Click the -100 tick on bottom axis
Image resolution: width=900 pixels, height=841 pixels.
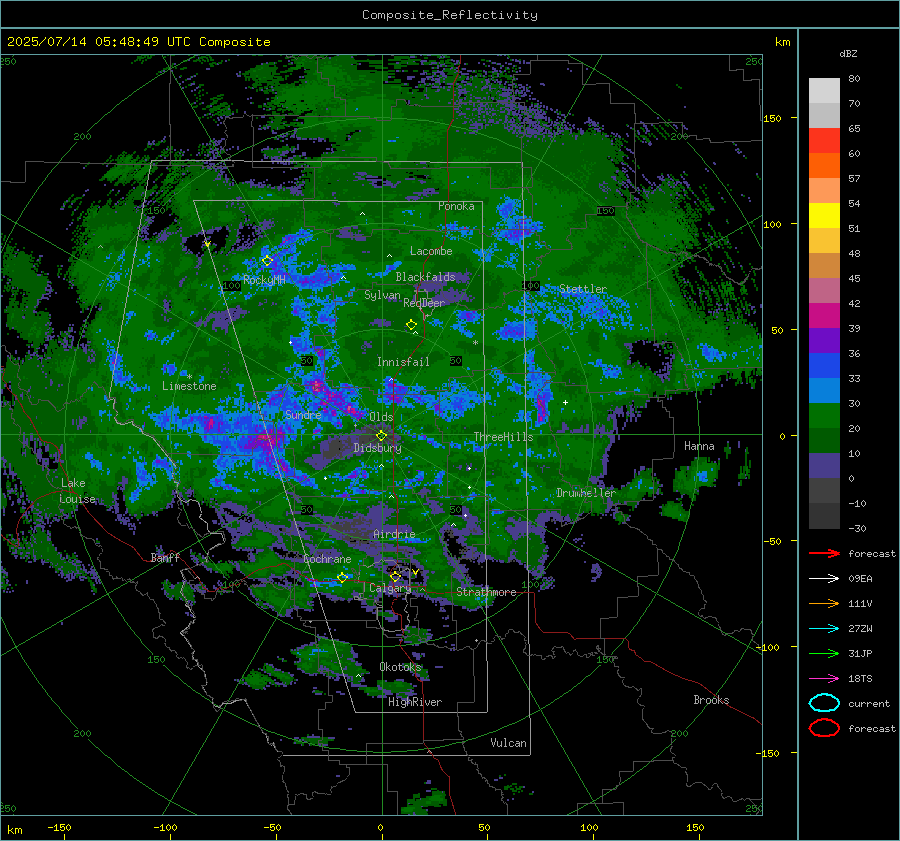click(165, 828)
